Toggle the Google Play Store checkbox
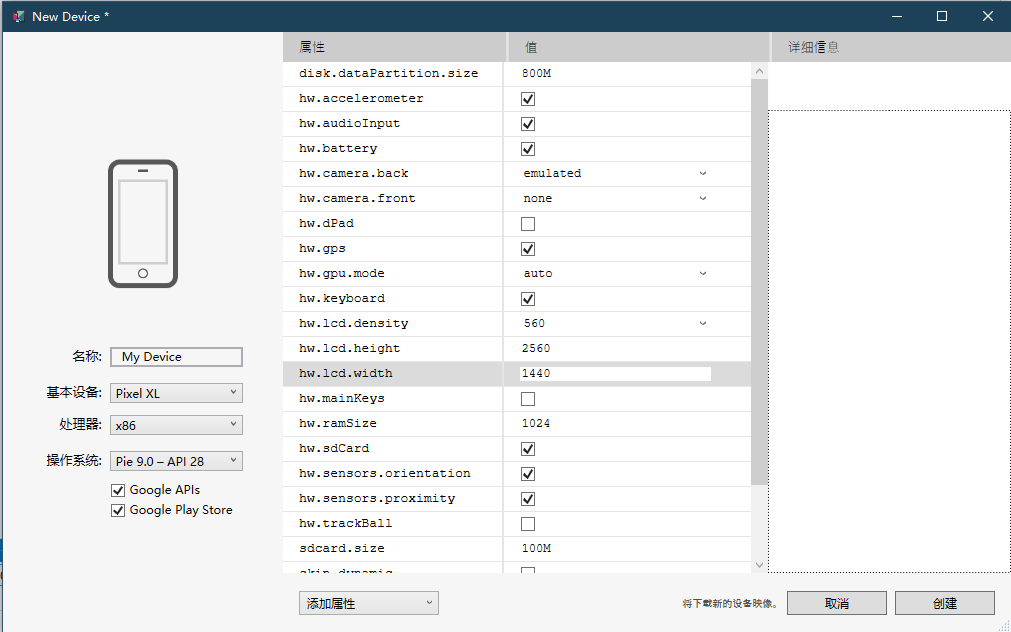This screenshot has width=1011, height=632. (x=118, y=511)
